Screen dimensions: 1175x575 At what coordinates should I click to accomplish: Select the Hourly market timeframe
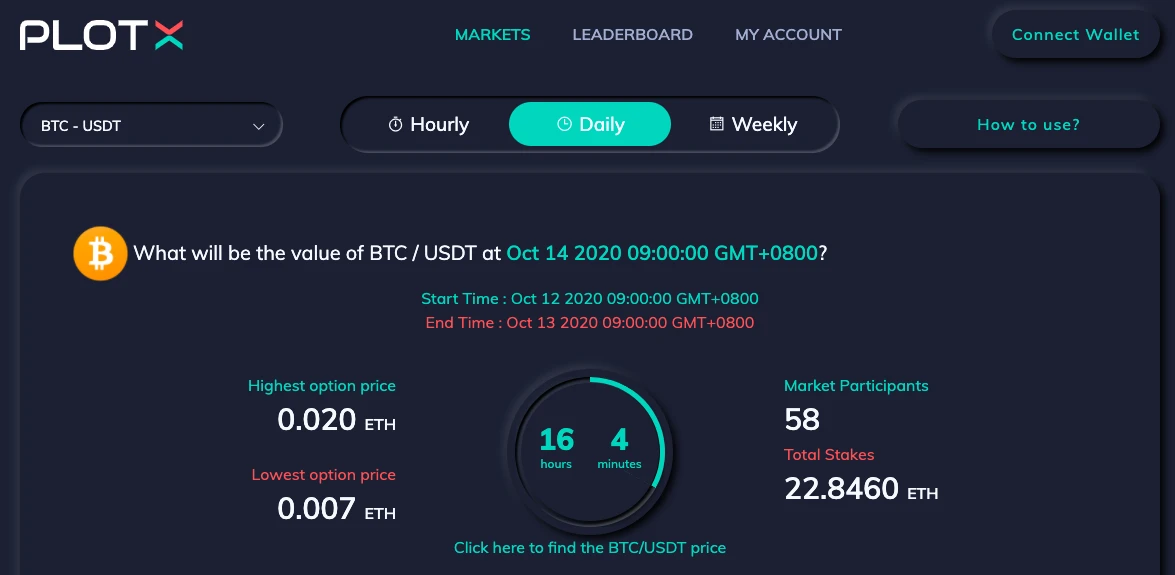coord(428,125)
